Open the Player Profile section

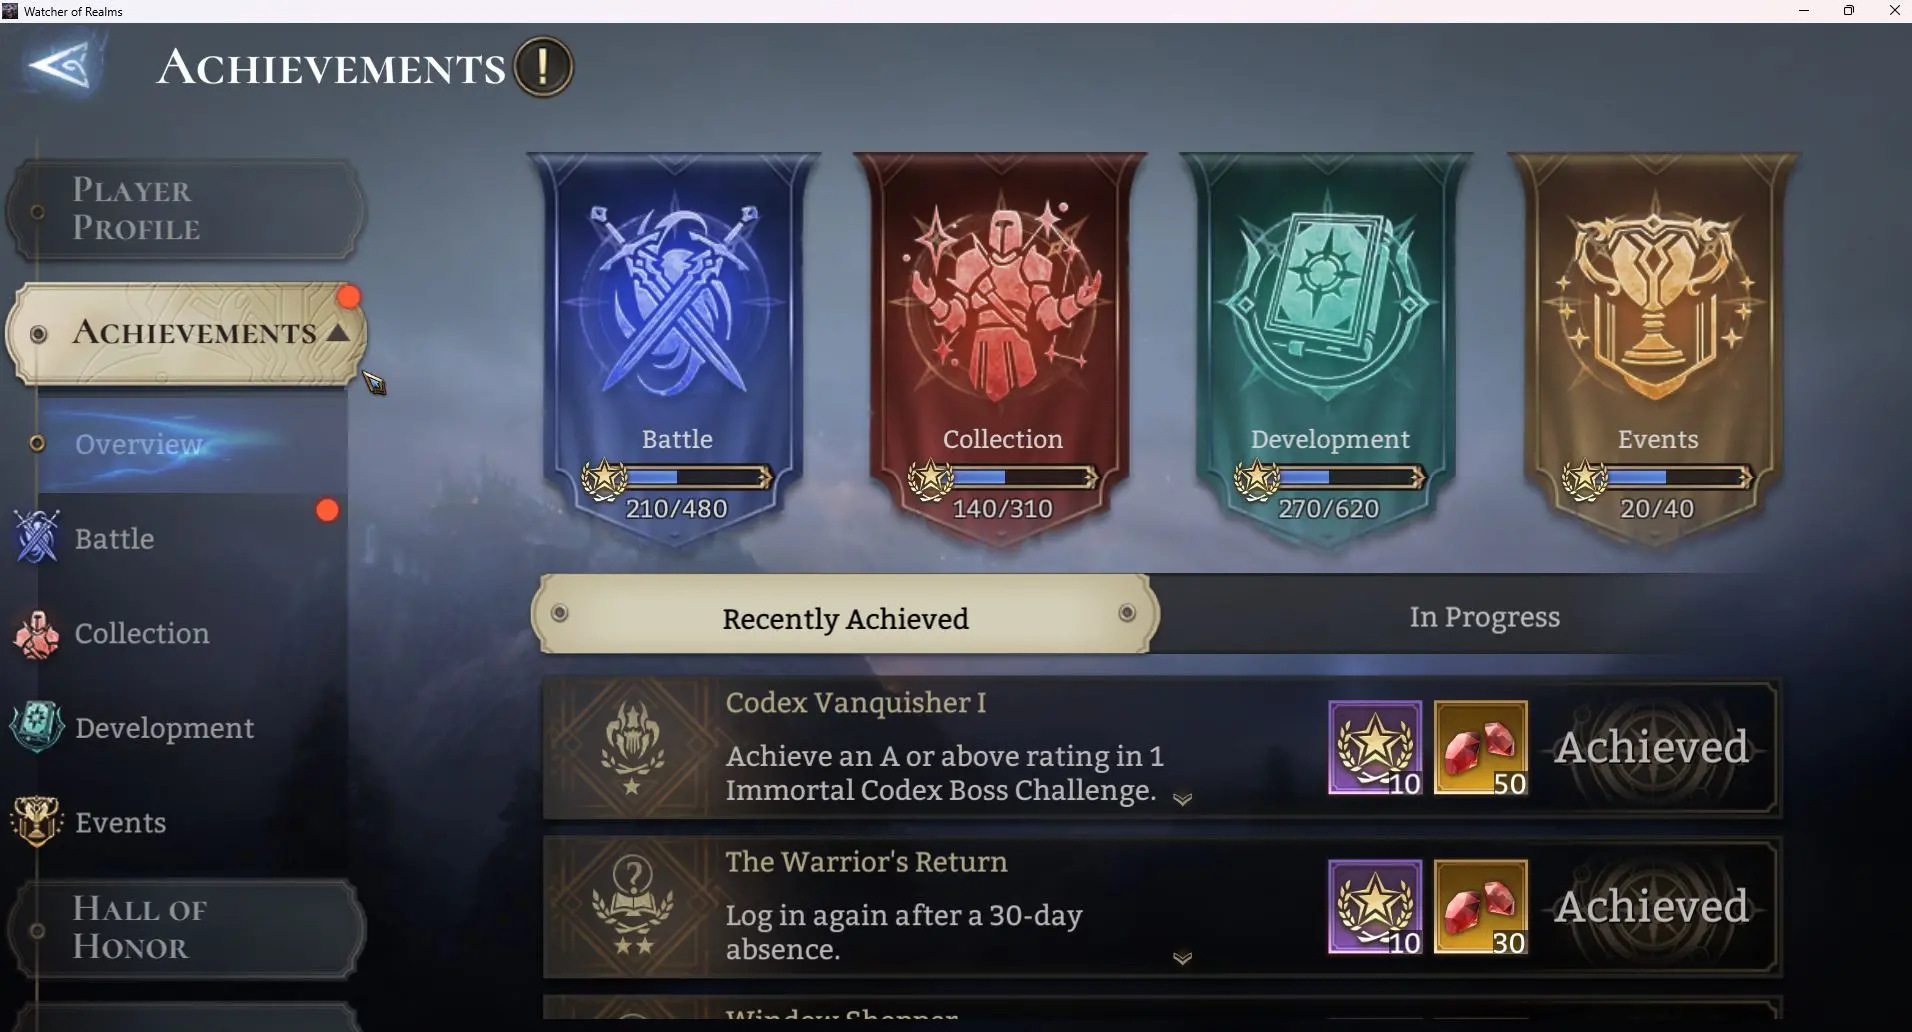point(186,210)
